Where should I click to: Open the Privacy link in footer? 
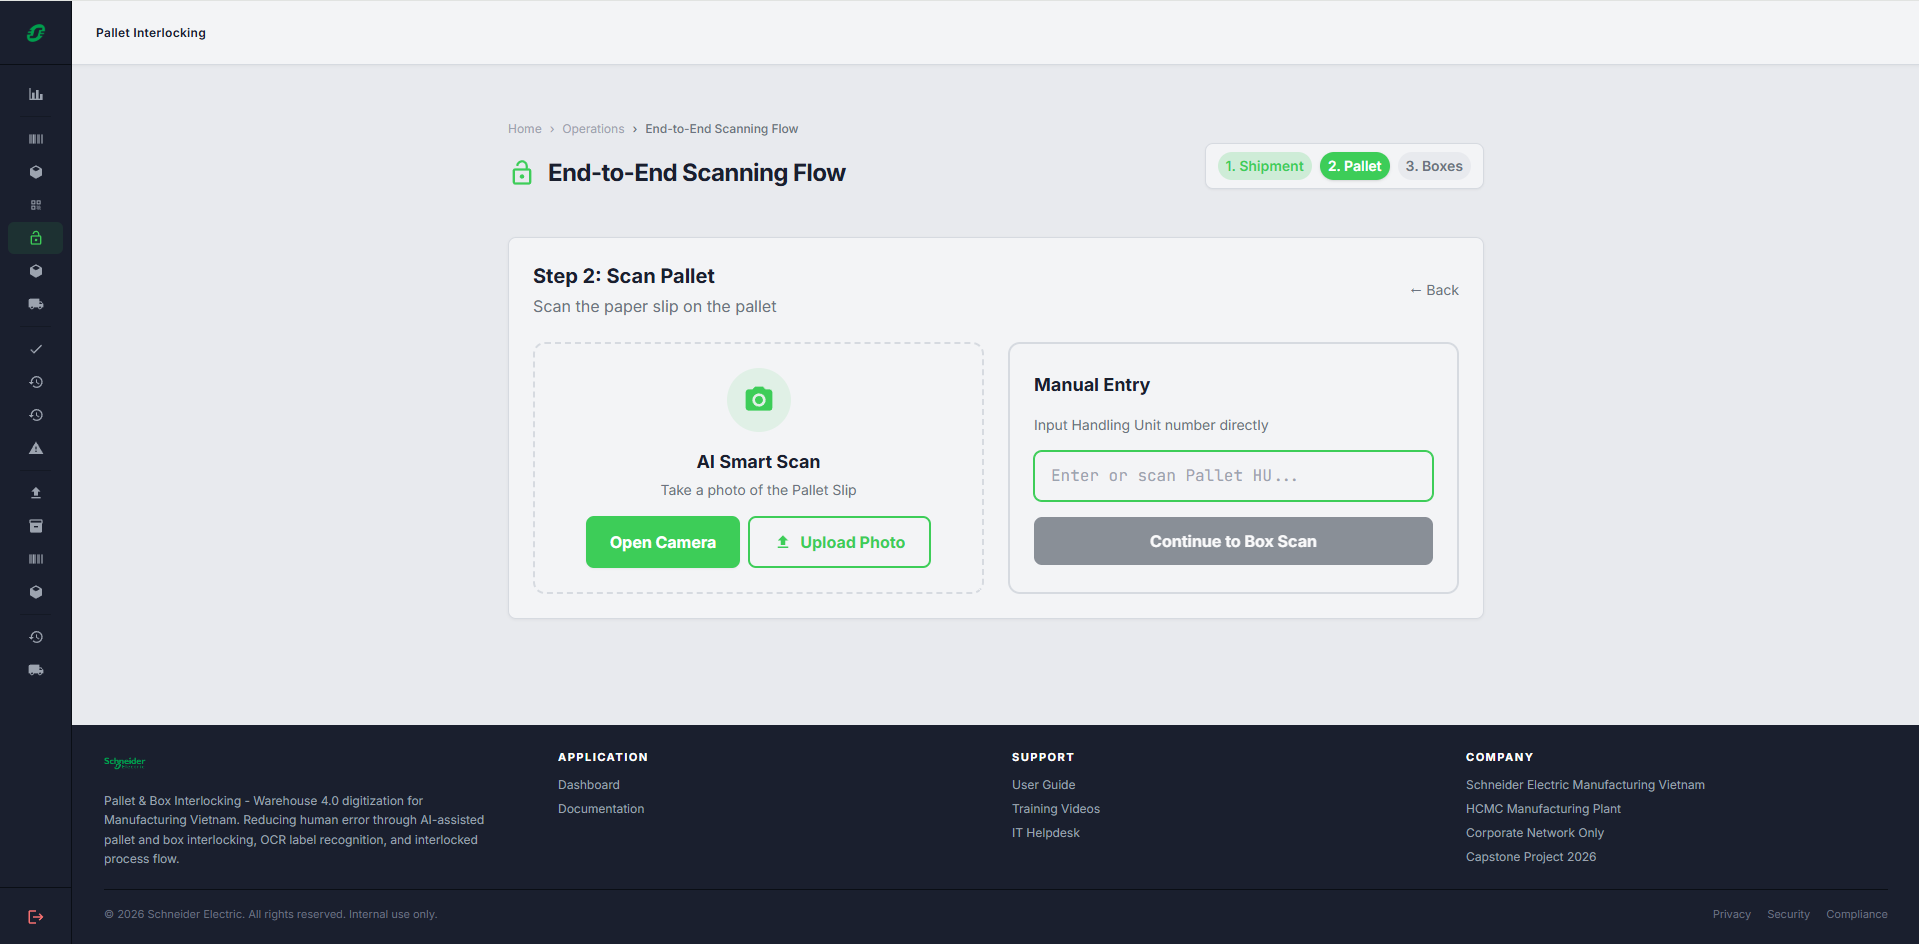click(x=1732, y=914)
